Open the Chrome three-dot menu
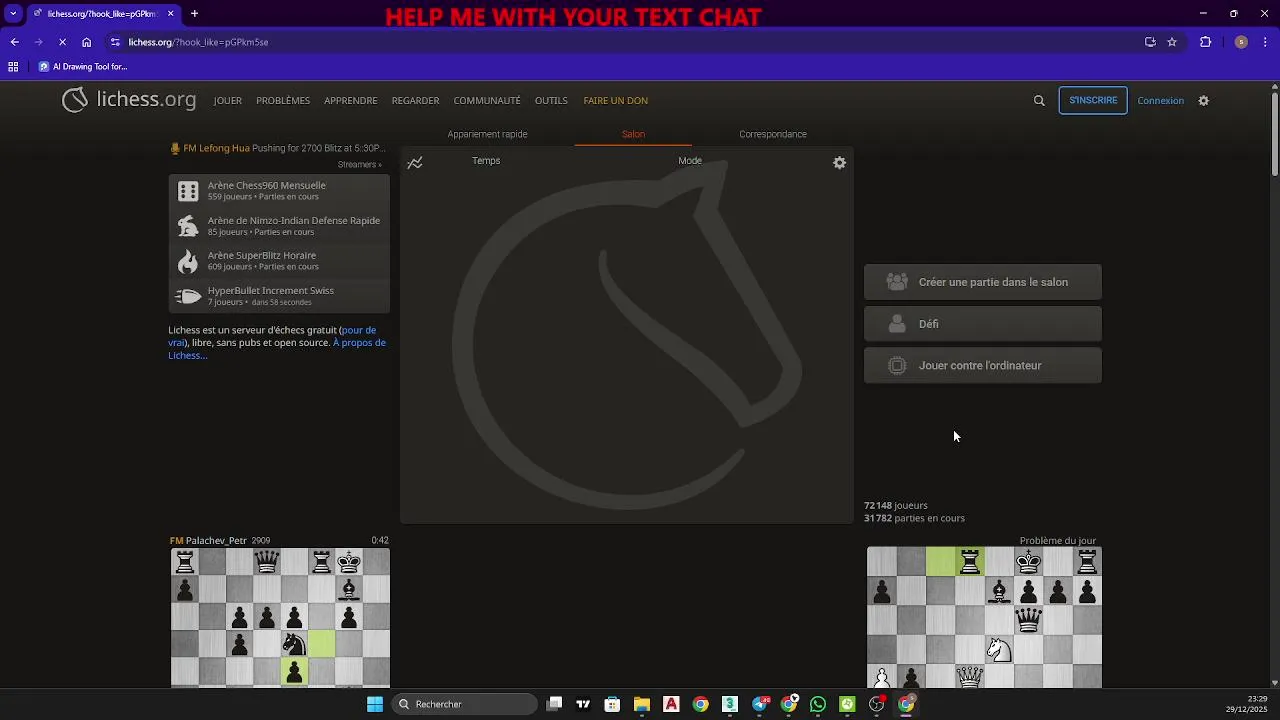This screenshot has height=720, width=1280. click(1265, 42)
